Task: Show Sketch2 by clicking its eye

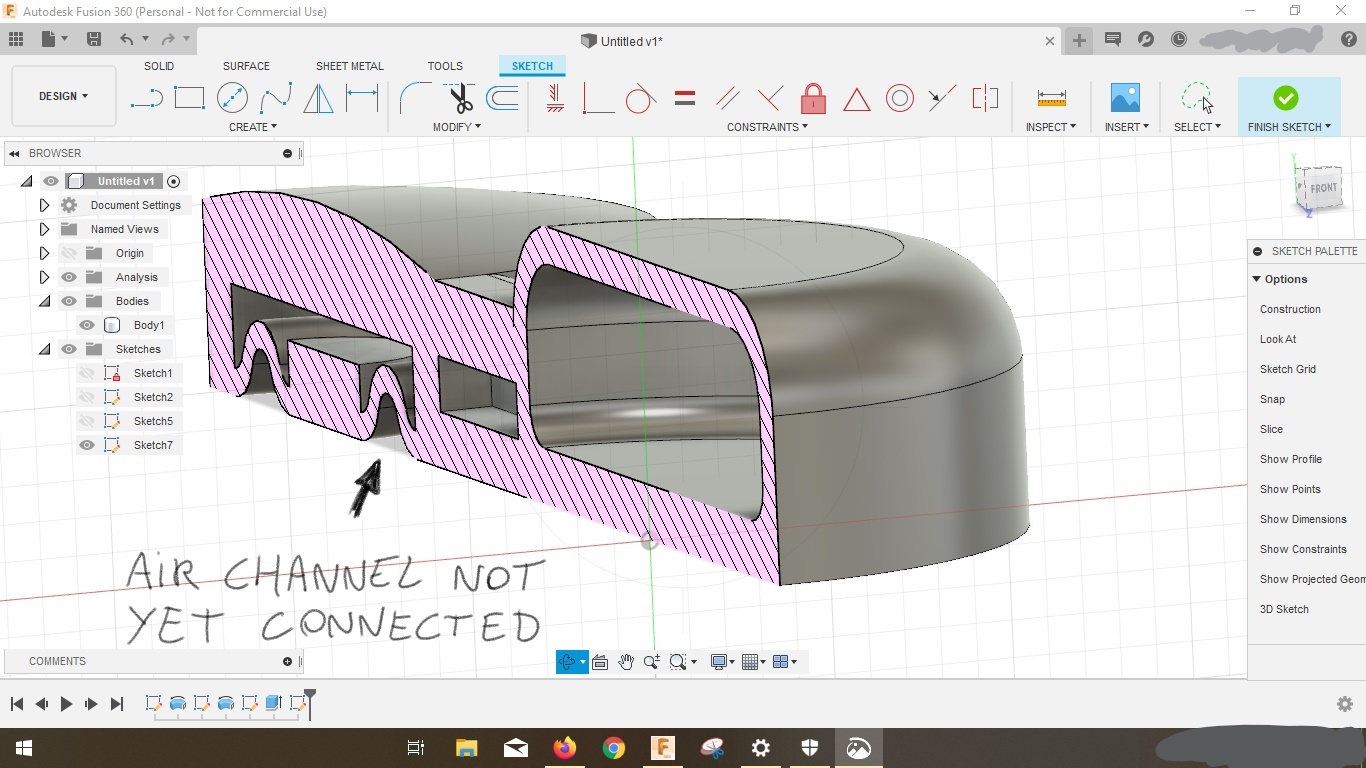Action: pyautogui.click(x=87, y=397)
